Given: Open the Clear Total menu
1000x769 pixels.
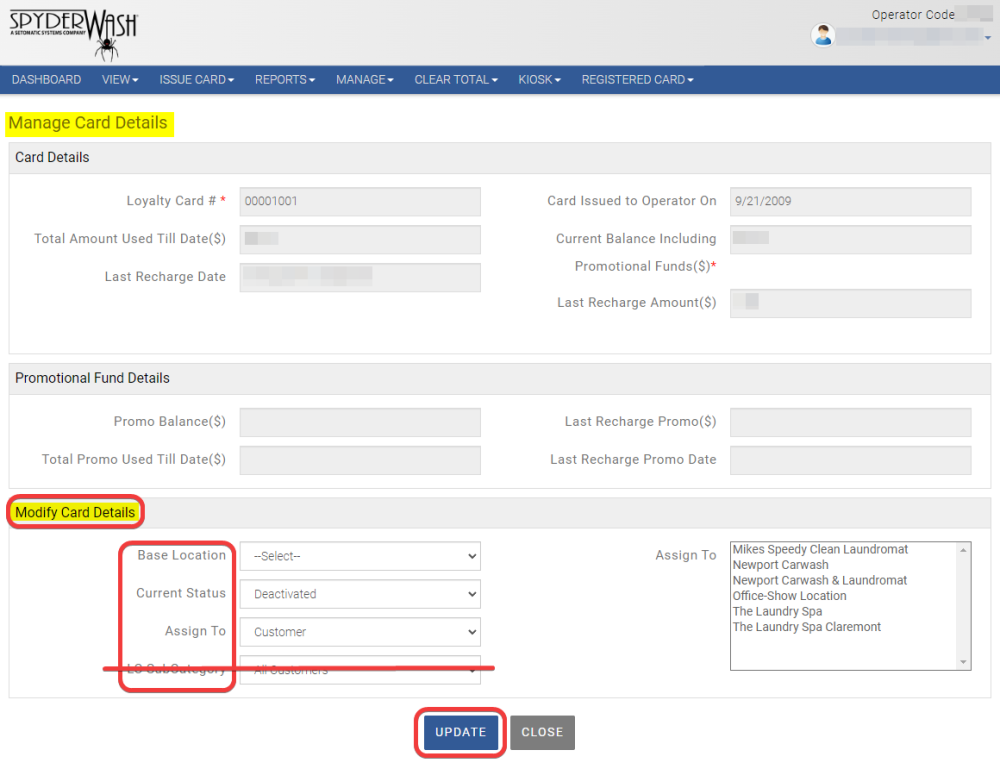Looking at the screenshot, I should 456,80.
